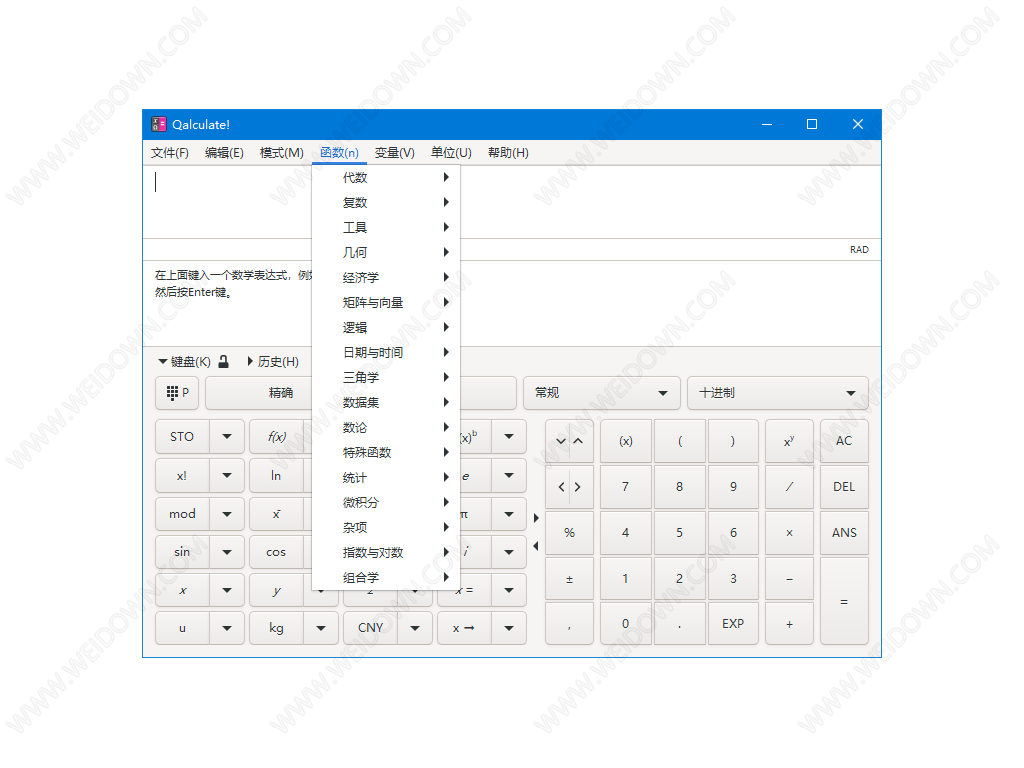Click the x → convert button
The height and width of the screenshot is (768, 1024).
pos(464,628)
